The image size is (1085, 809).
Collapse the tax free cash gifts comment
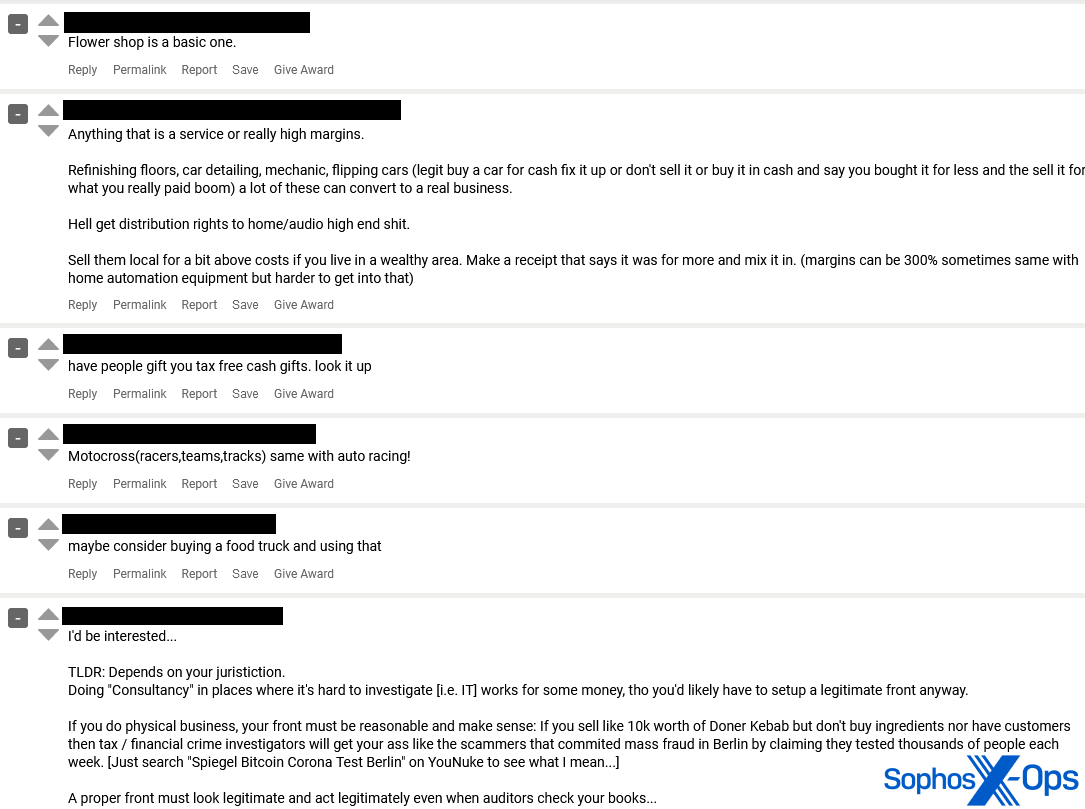[x=18, y=348]
